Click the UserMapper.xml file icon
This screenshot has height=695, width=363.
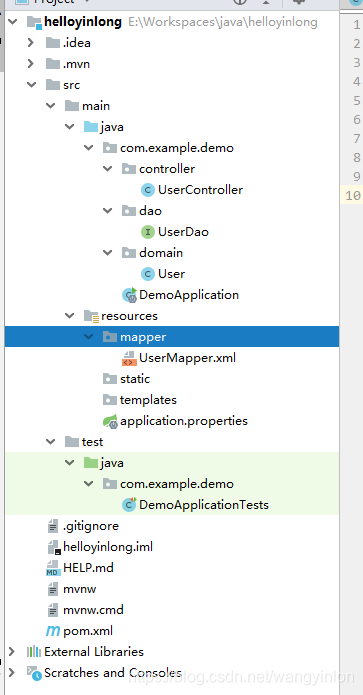coord(129,358)
